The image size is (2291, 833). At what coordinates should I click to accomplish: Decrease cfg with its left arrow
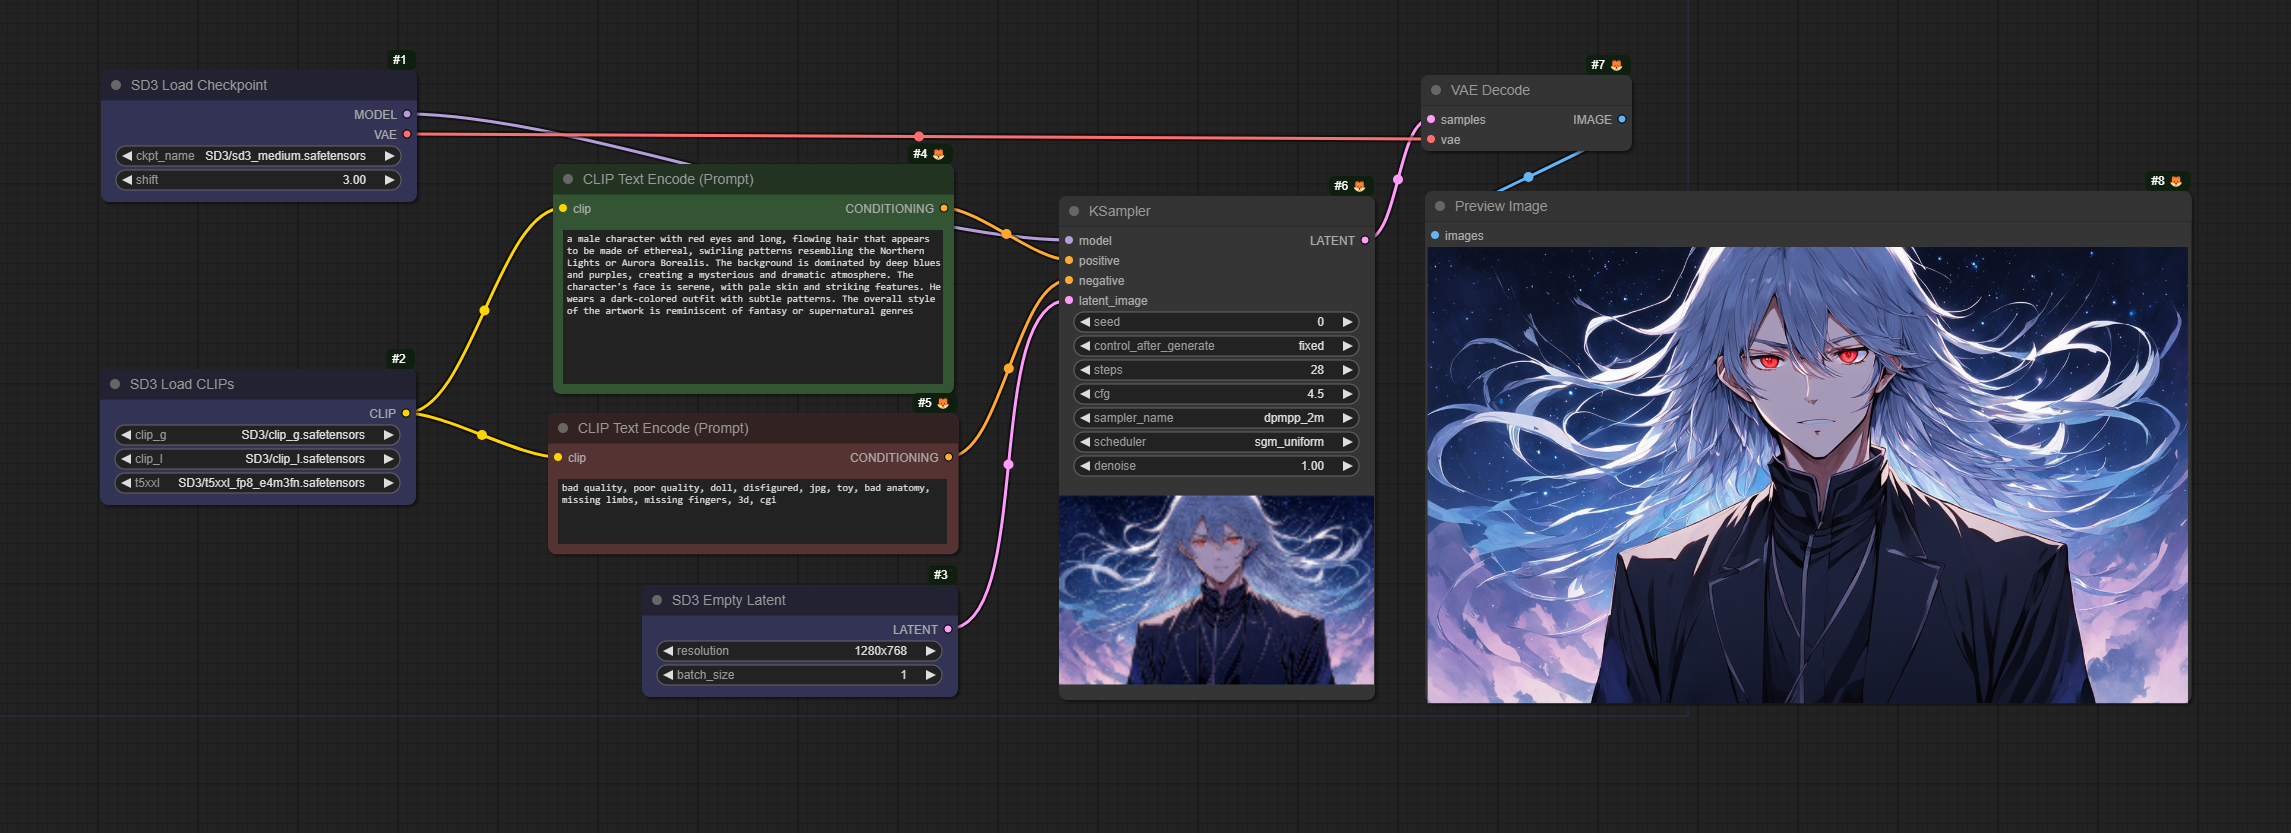pyautogui.click(x=1085, y=394)
